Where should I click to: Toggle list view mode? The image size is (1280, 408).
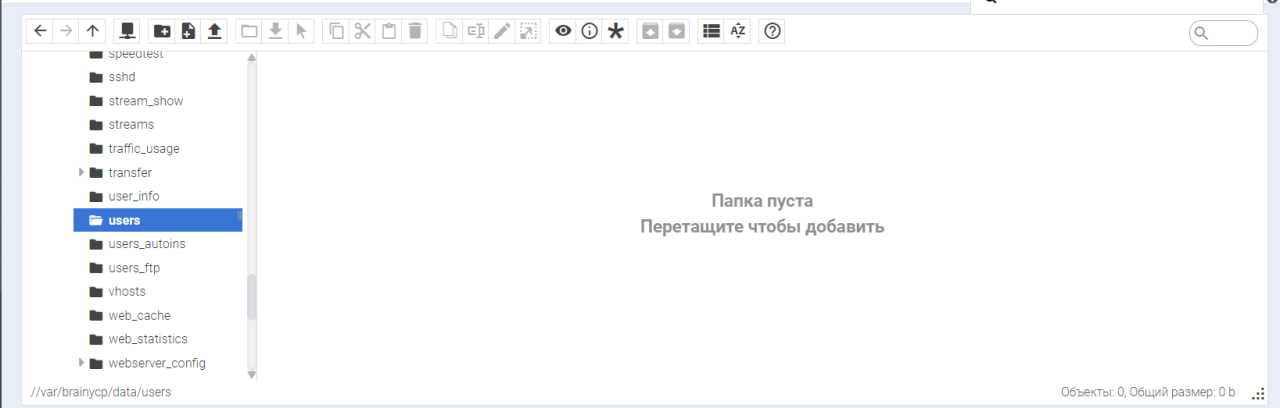tap(711, 31)
